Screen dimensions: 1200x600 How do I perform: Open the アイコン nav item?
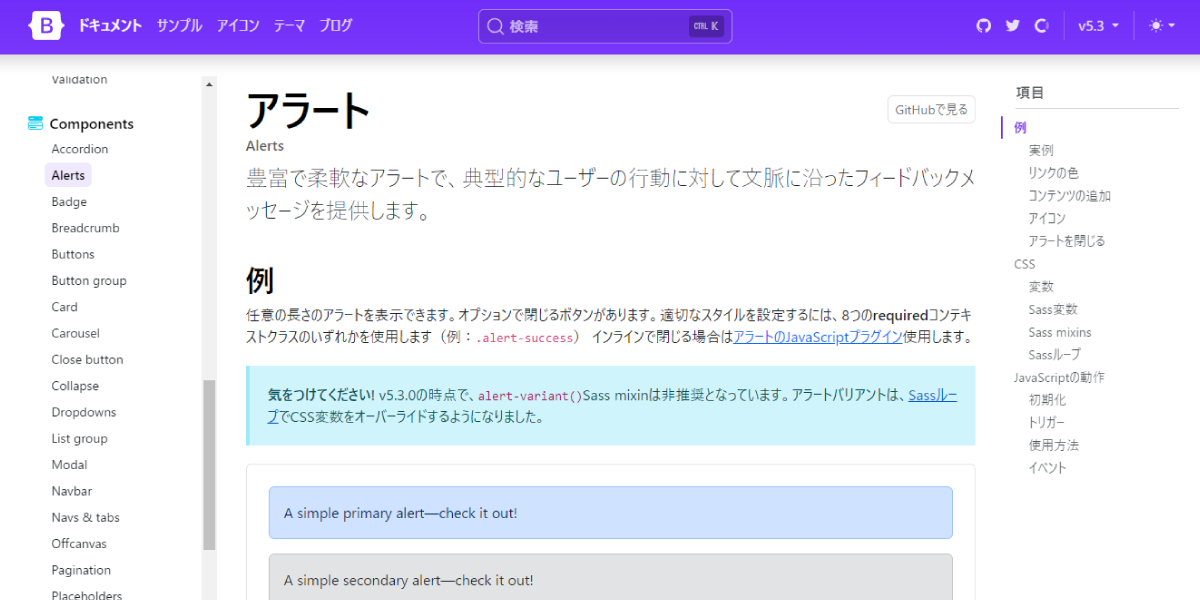238,26
